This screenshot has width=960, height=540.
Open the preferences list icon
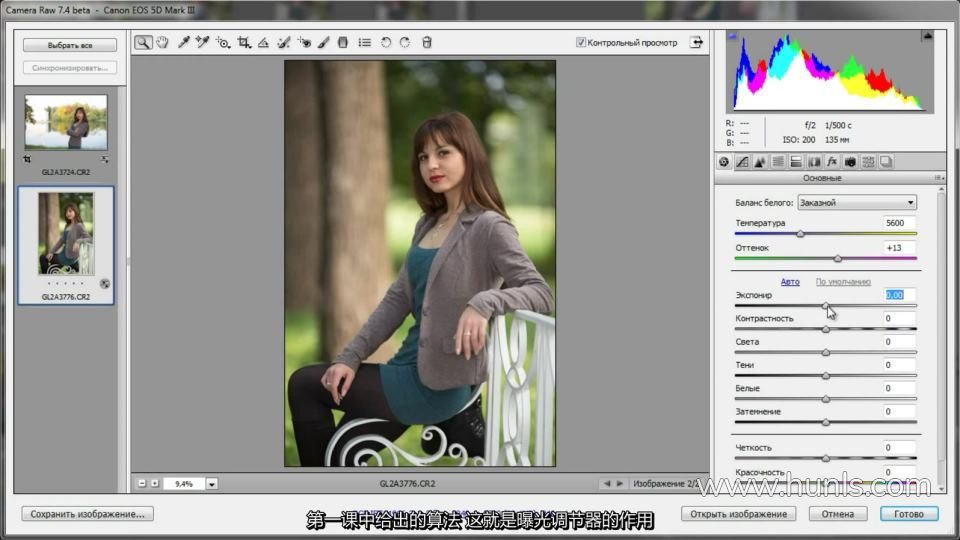coord(364,42)
